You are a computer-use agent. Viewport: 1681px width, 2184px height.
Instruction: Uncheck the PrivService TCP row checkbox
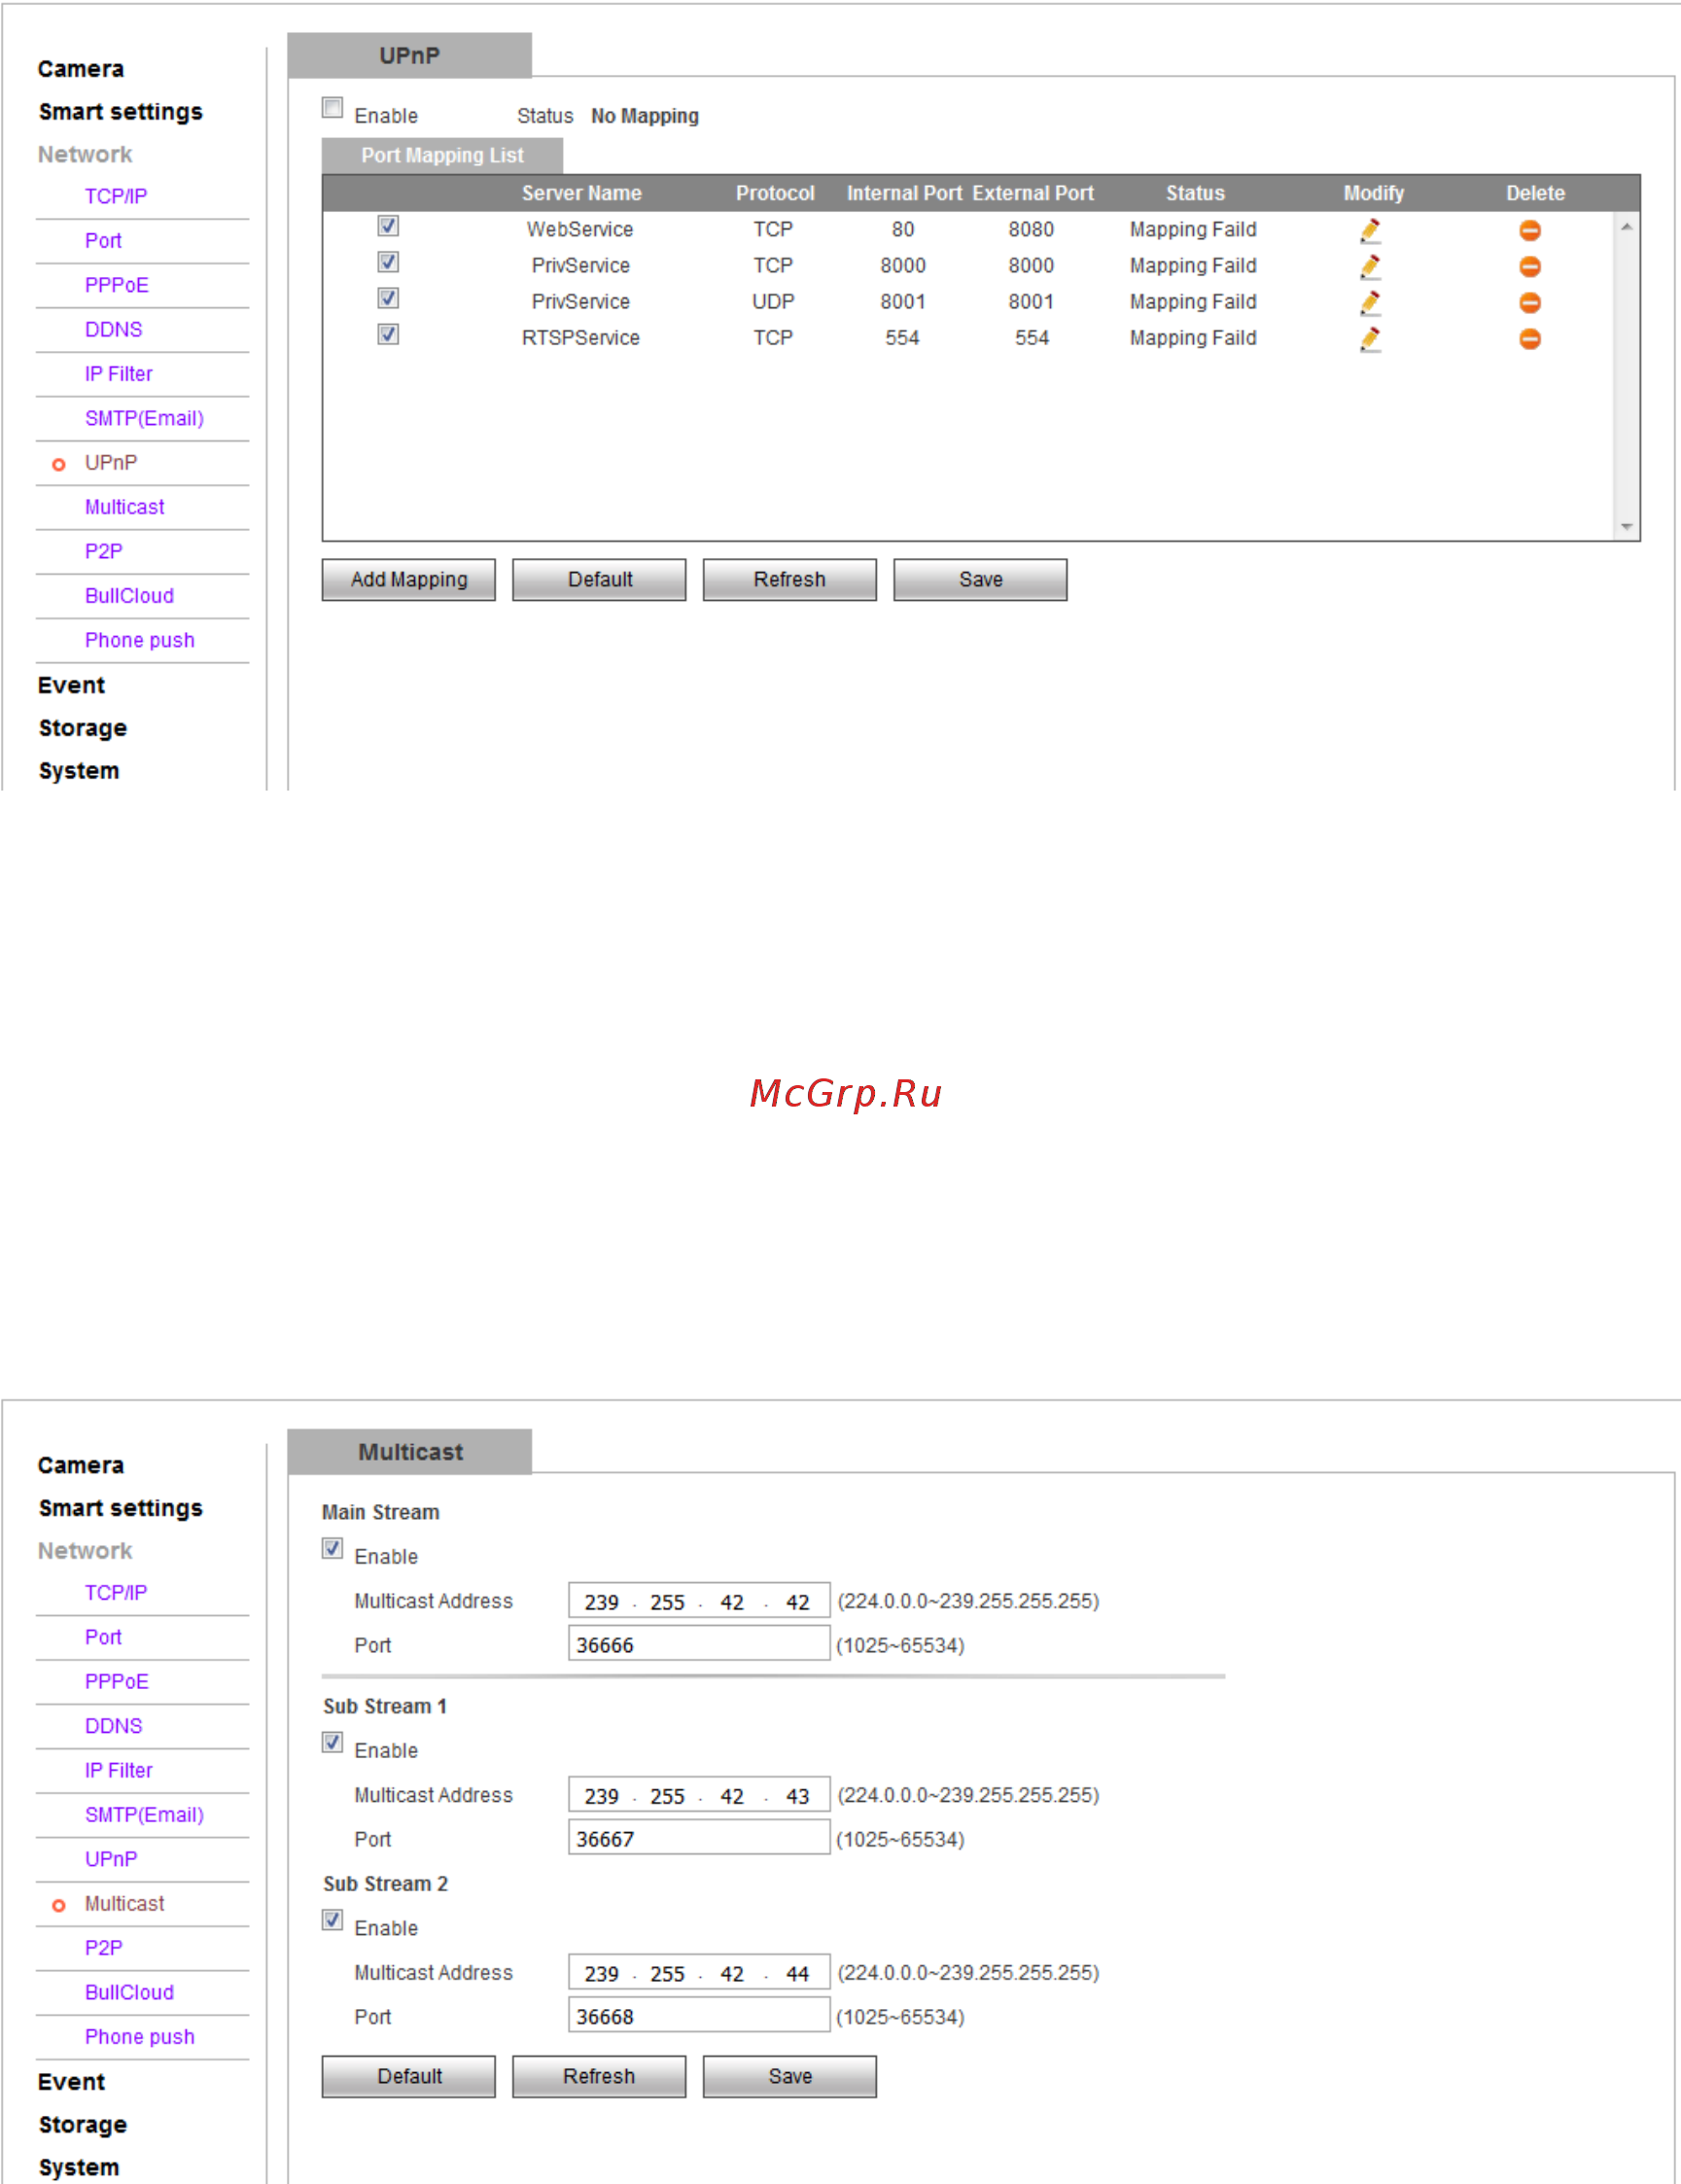[388, 262]
